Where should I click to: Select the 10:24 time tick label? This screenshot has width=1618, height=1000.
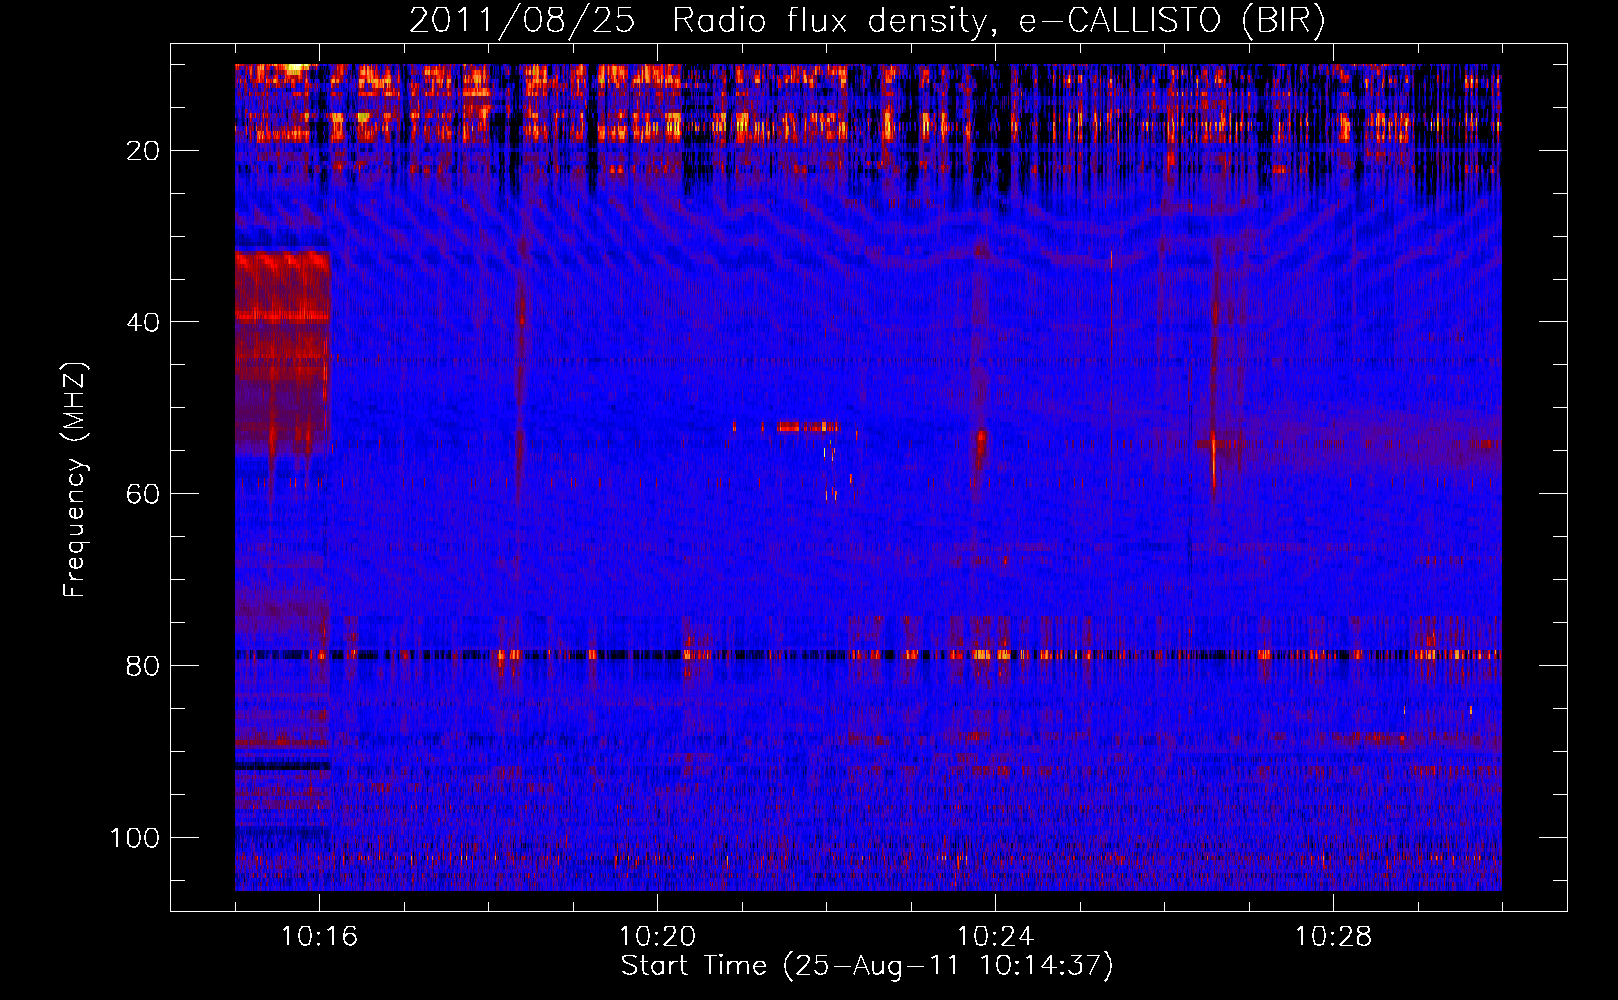[995, 937]
